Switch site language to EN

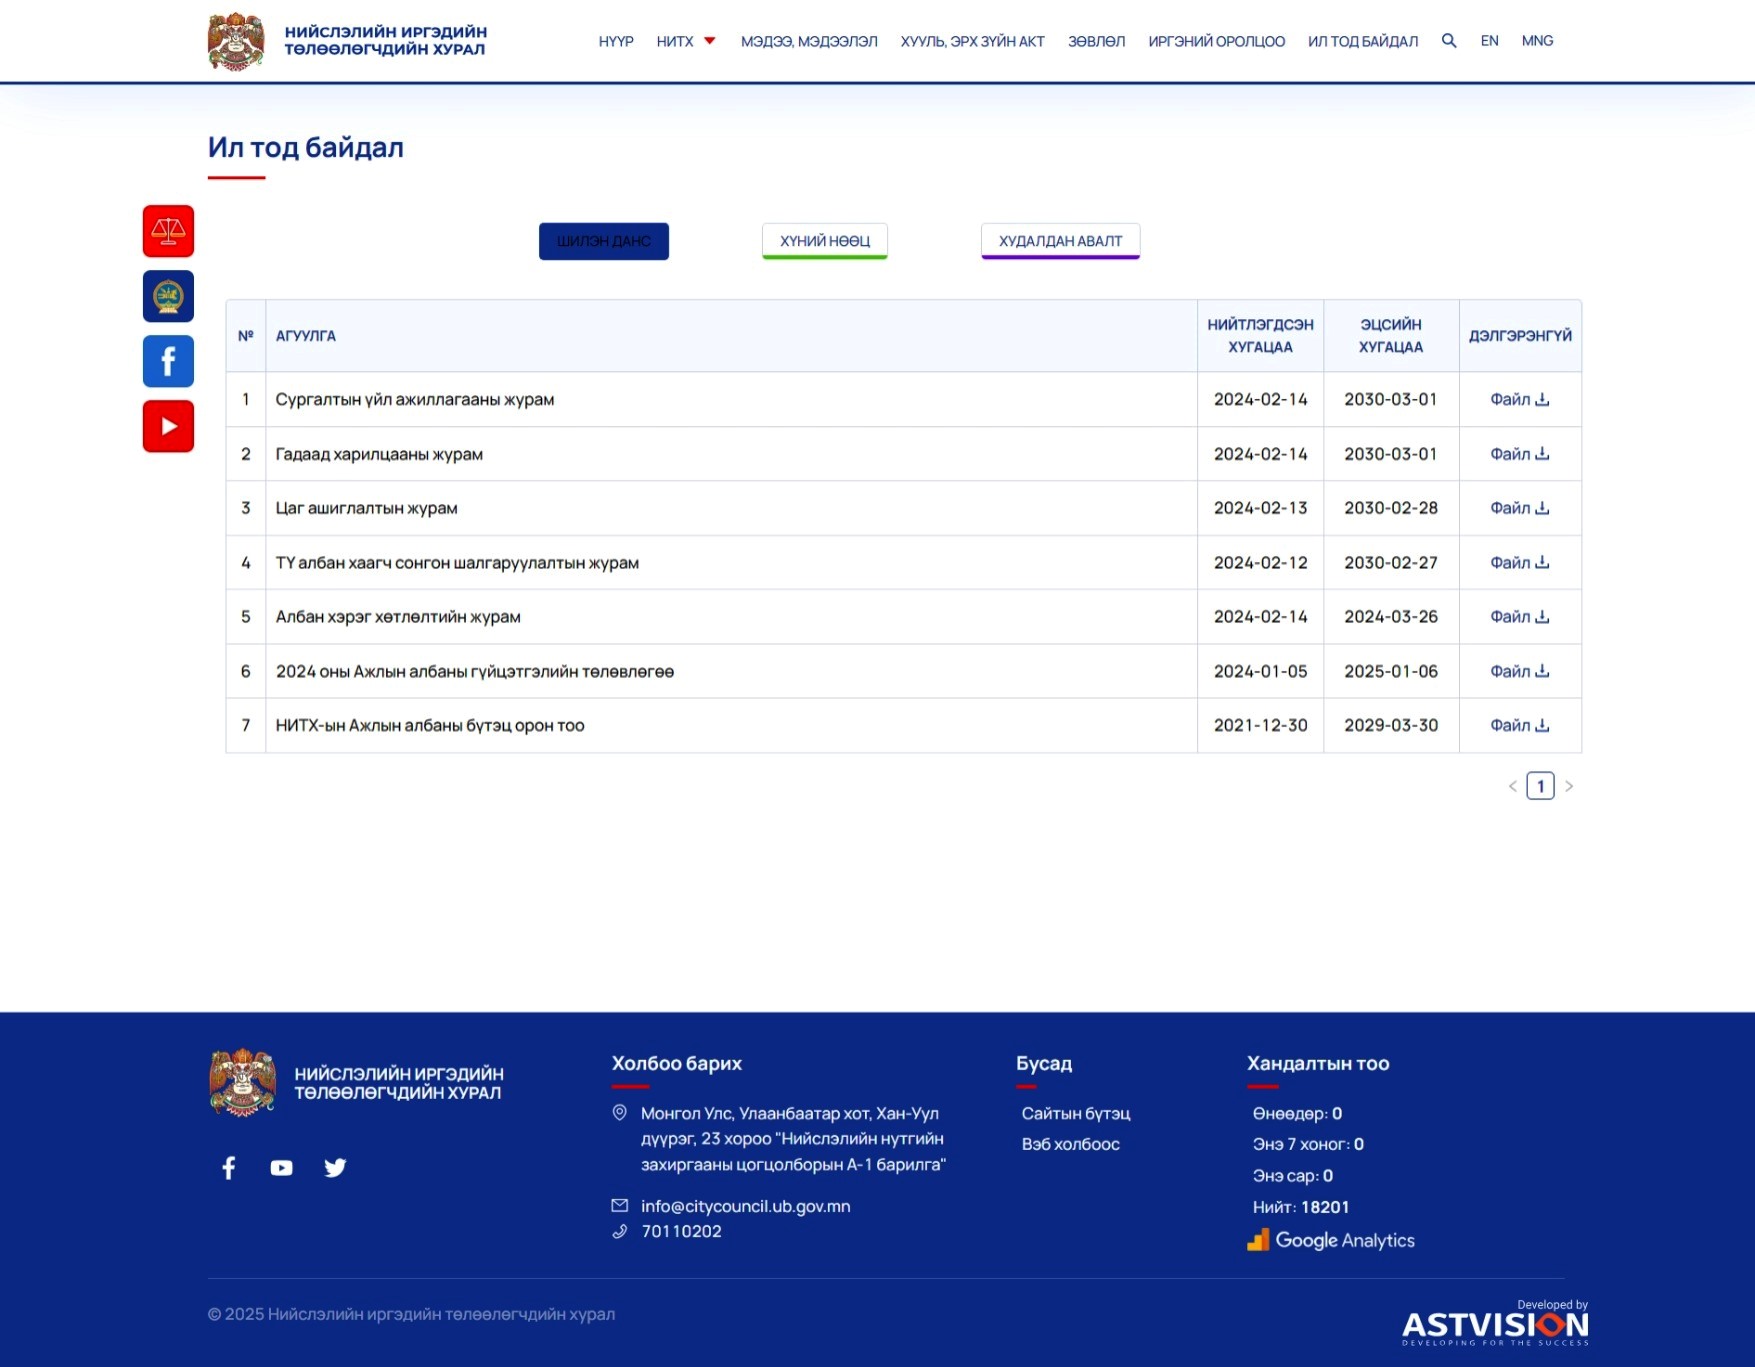pyautogui.click(x=1489, y=41)
